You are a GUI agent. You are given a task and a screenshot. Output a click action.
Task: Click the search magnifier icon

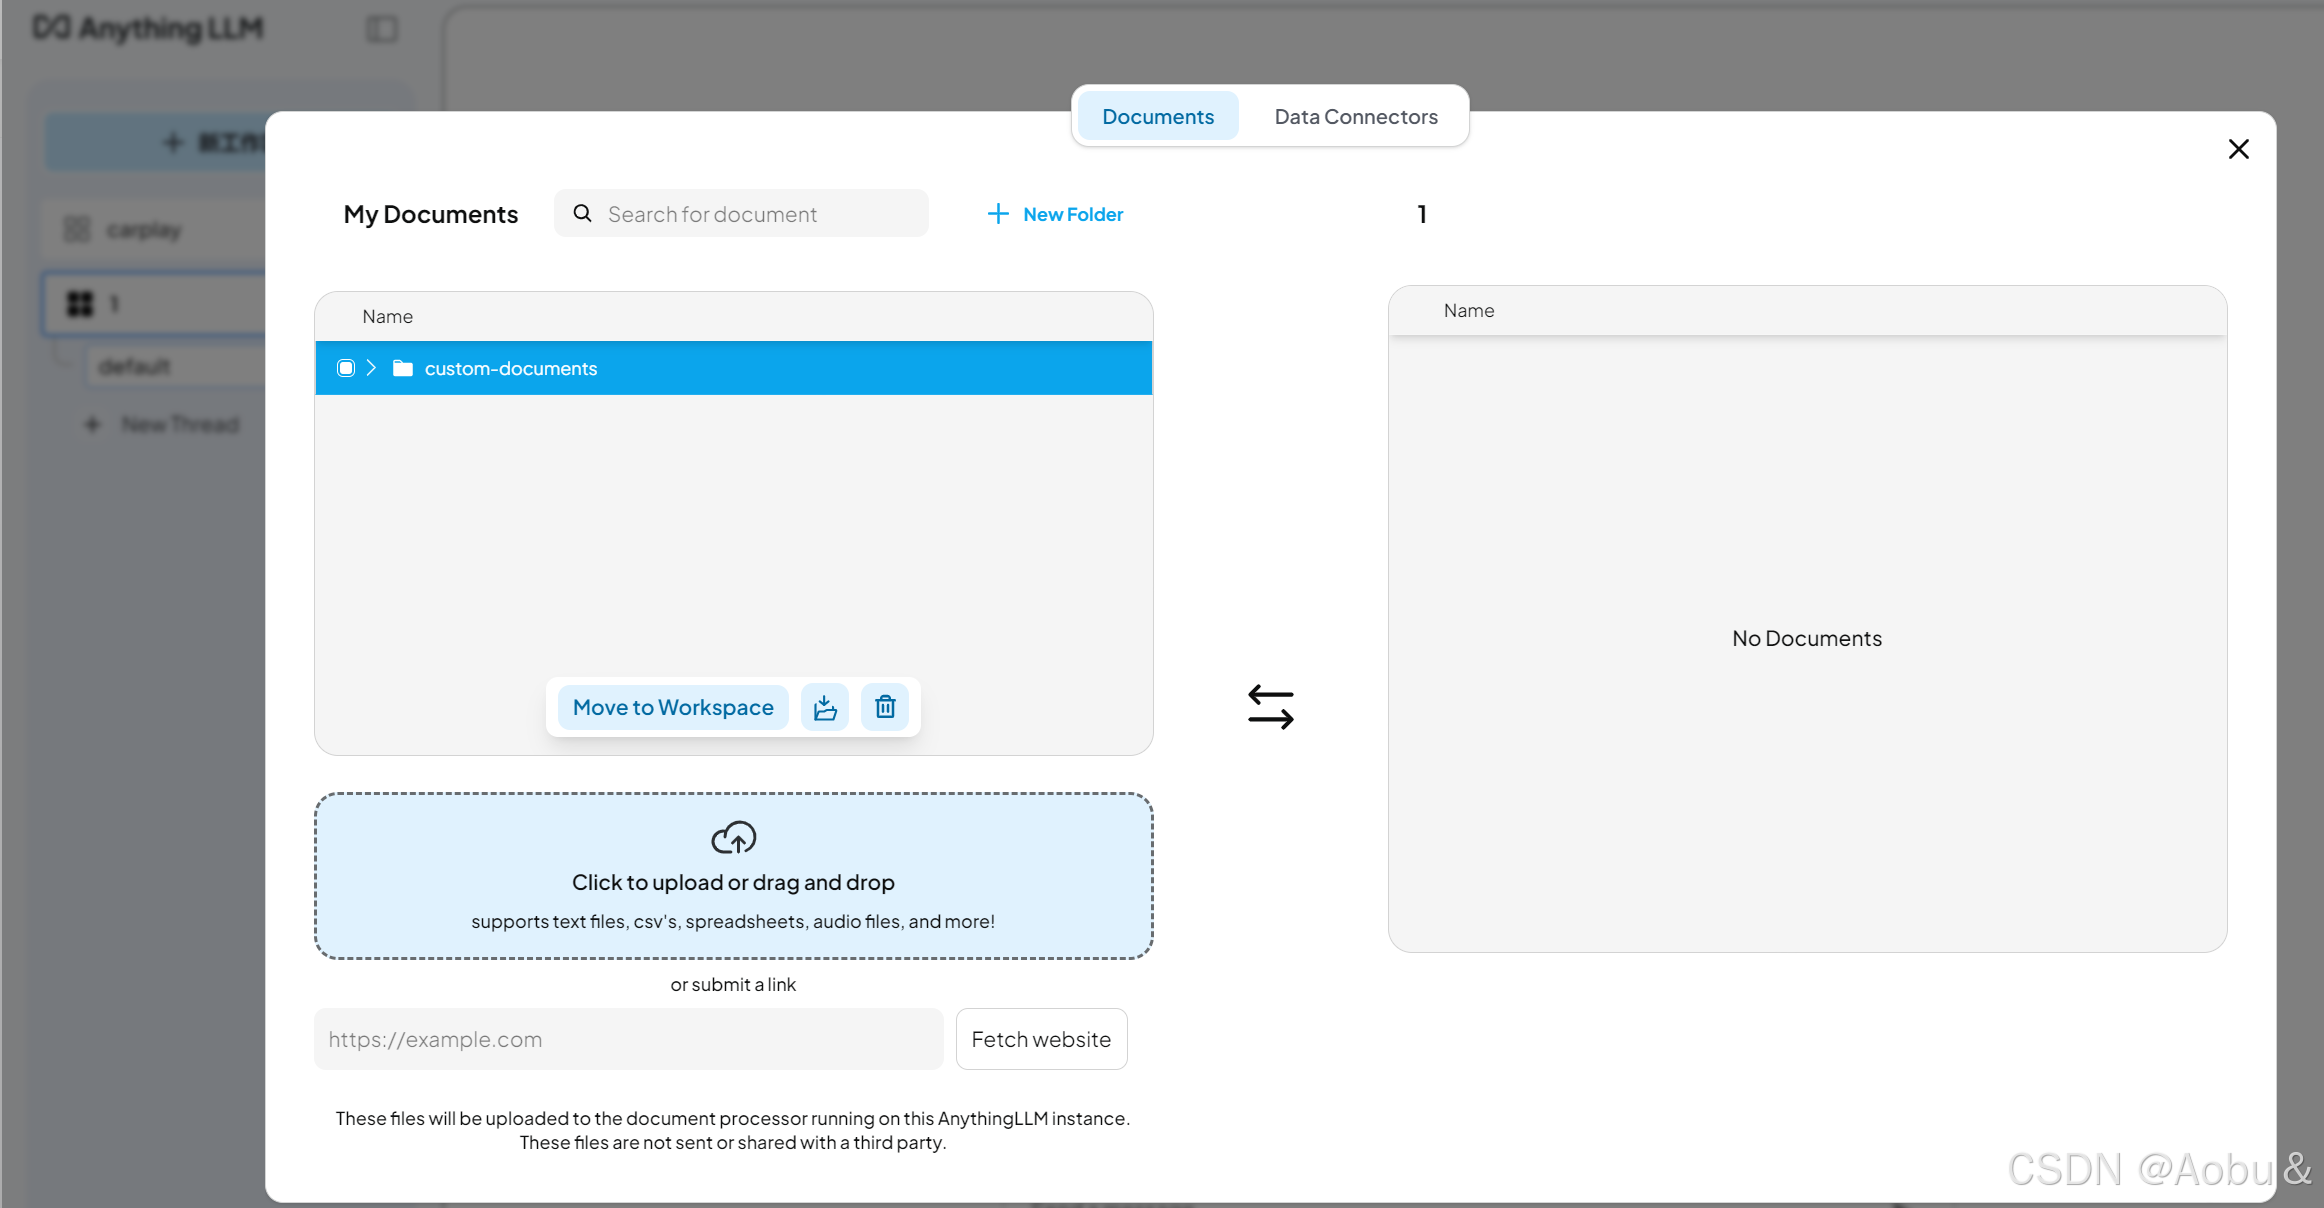(x=582, y=213)
